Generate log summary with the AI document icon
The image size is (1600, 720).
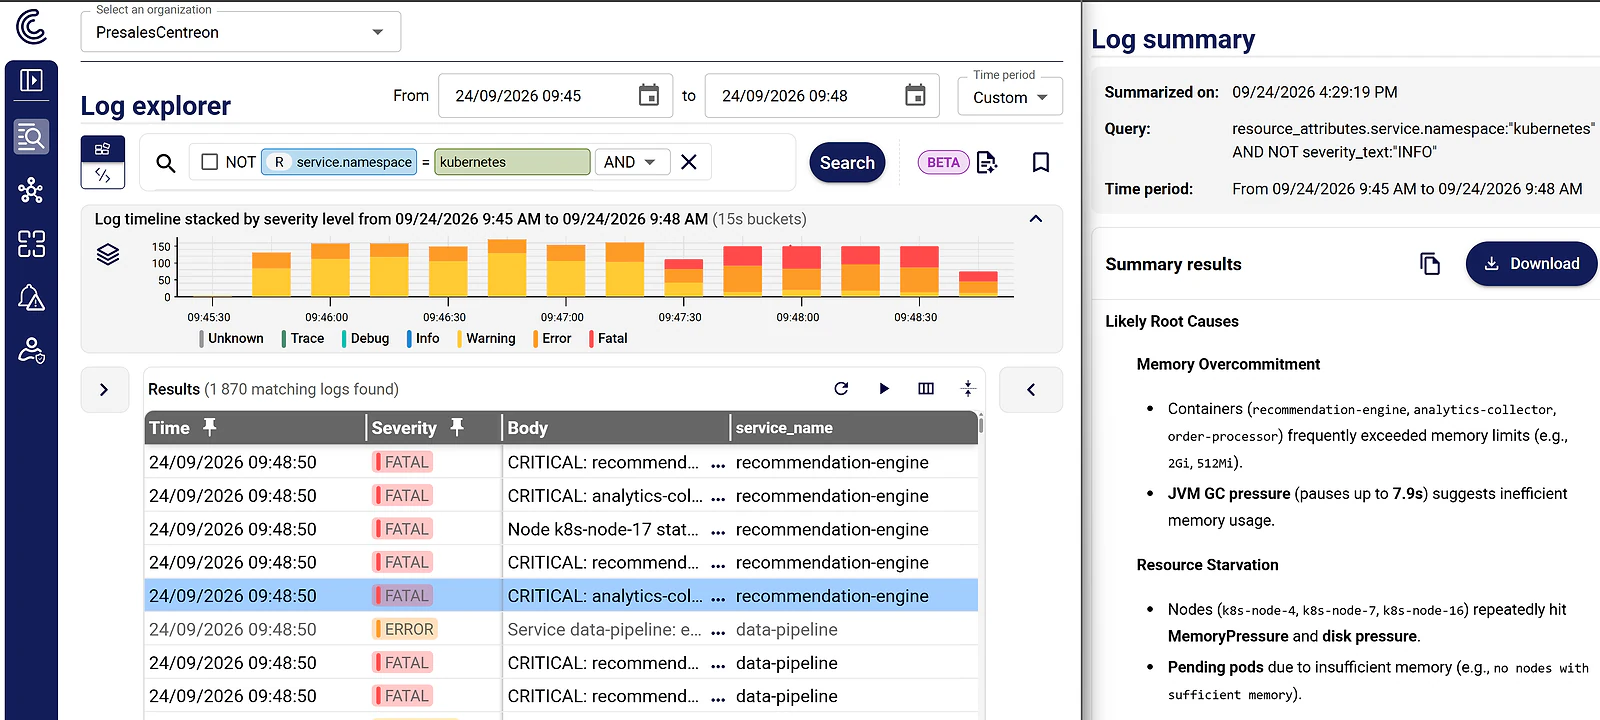coord(987,162)
